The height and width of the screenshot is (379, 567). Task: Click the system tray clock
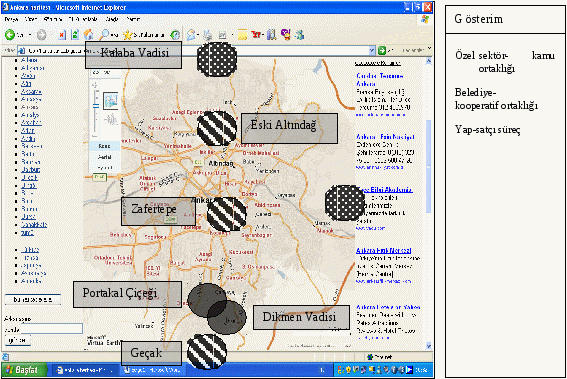point(422,370)
